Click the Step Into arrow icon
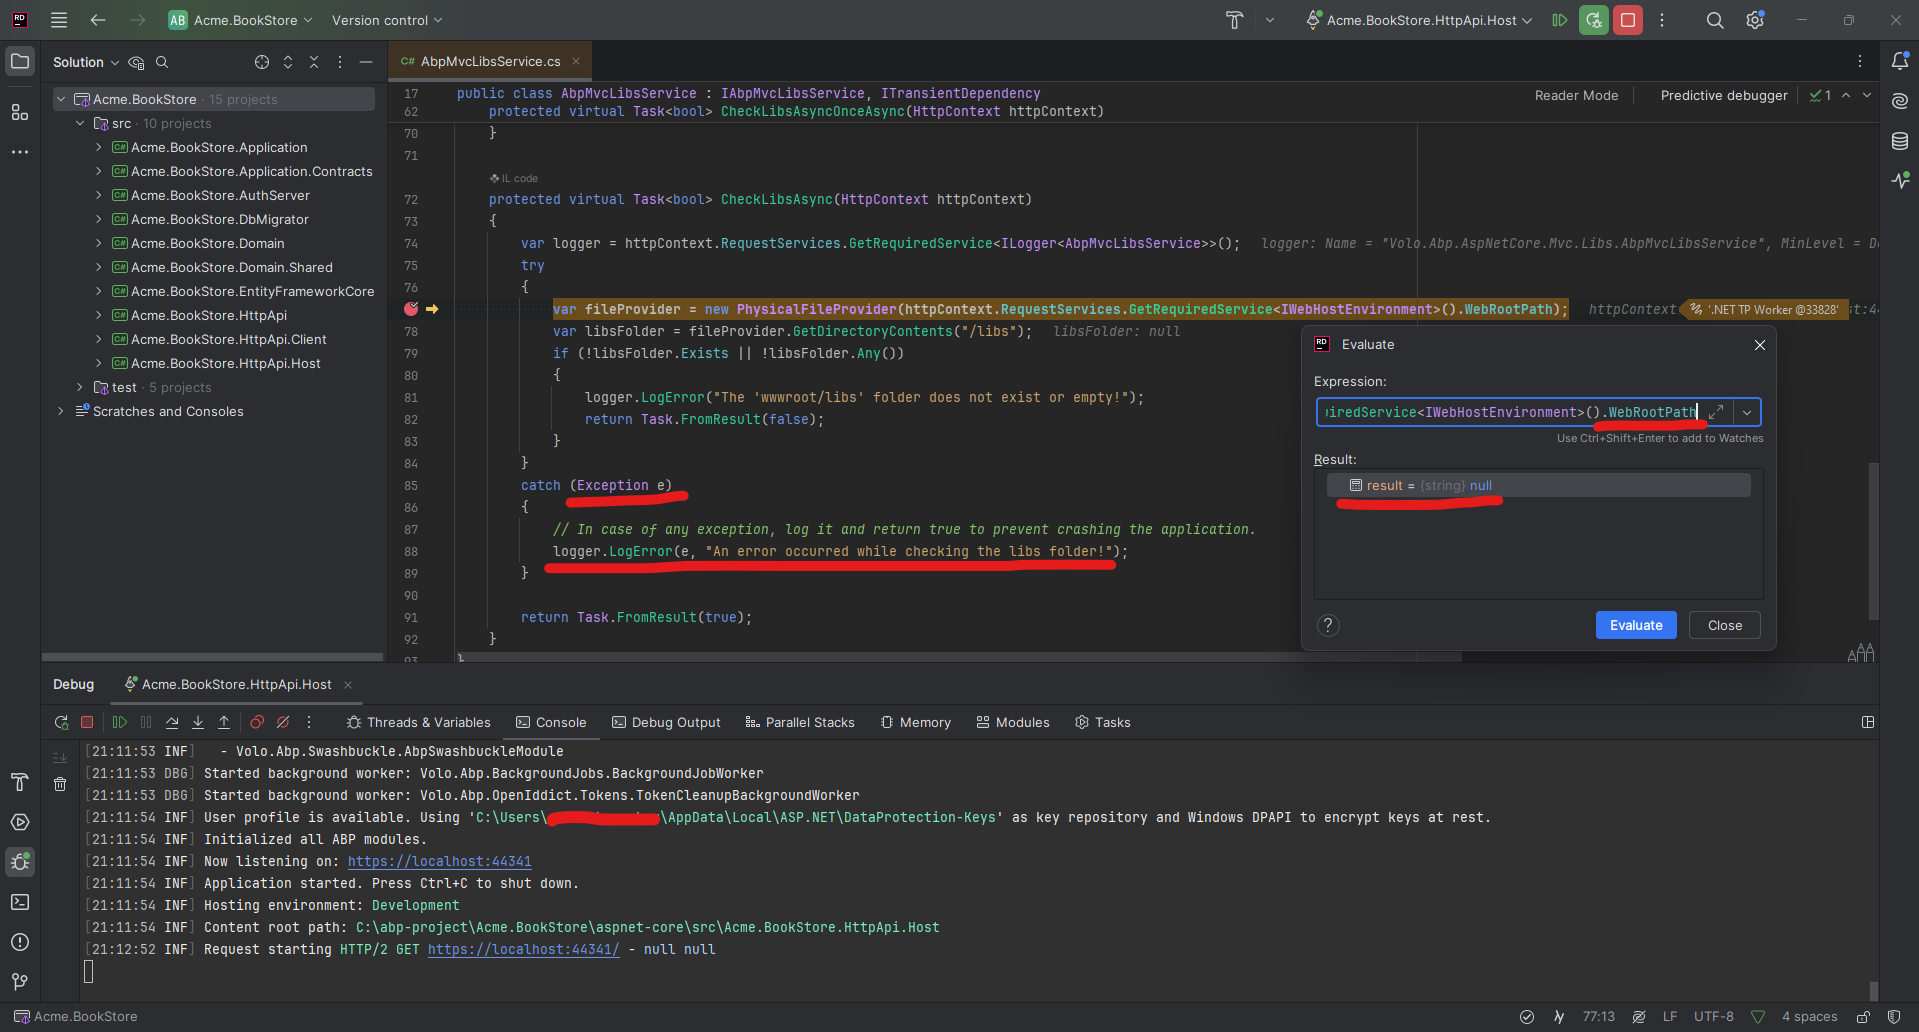The image size is (1919, 1032). (198, 722)
